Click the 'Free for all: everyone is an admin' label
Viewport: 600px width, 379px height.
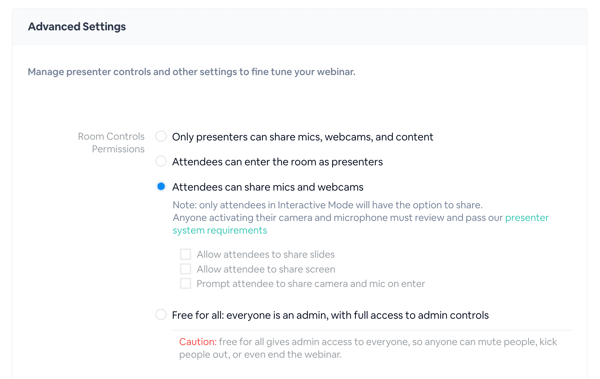(x=330, y=315)
